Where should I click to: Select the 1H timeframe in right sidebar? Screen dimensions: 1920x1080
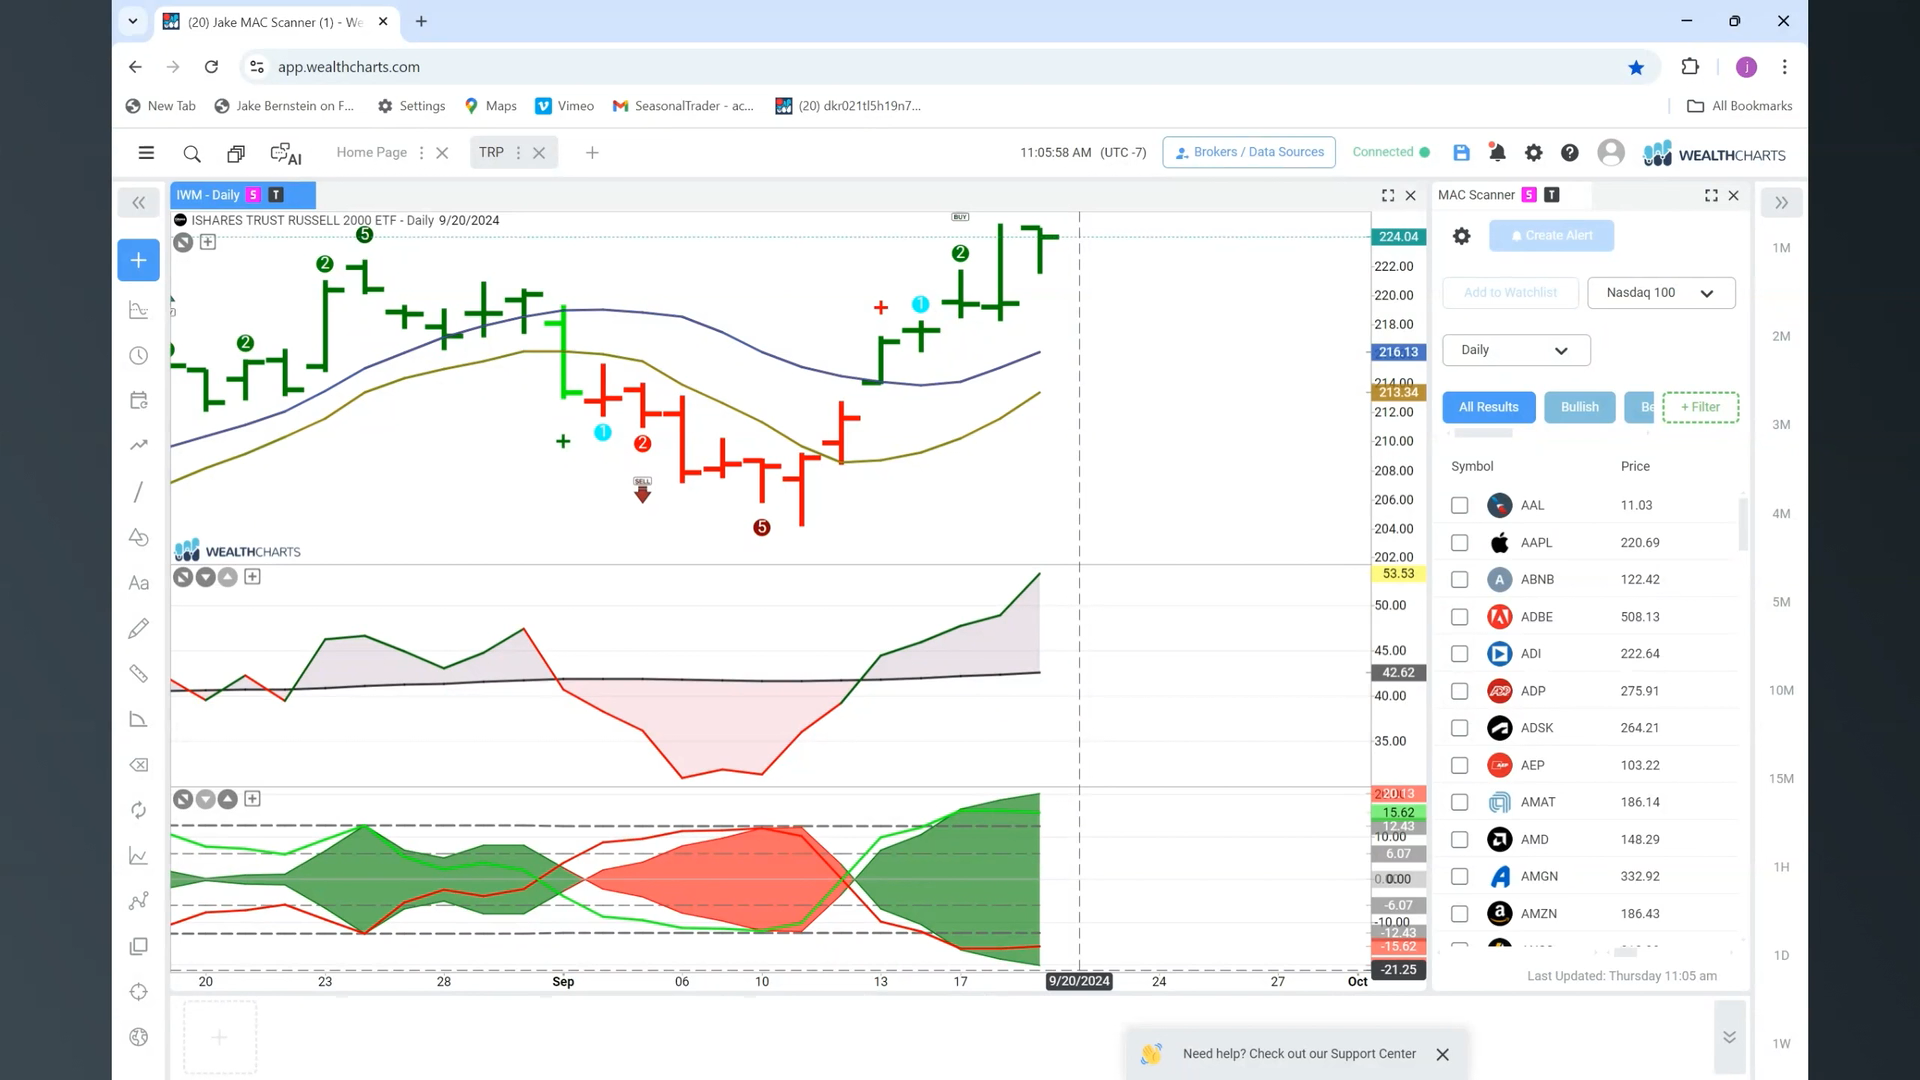click(1781, 867)
